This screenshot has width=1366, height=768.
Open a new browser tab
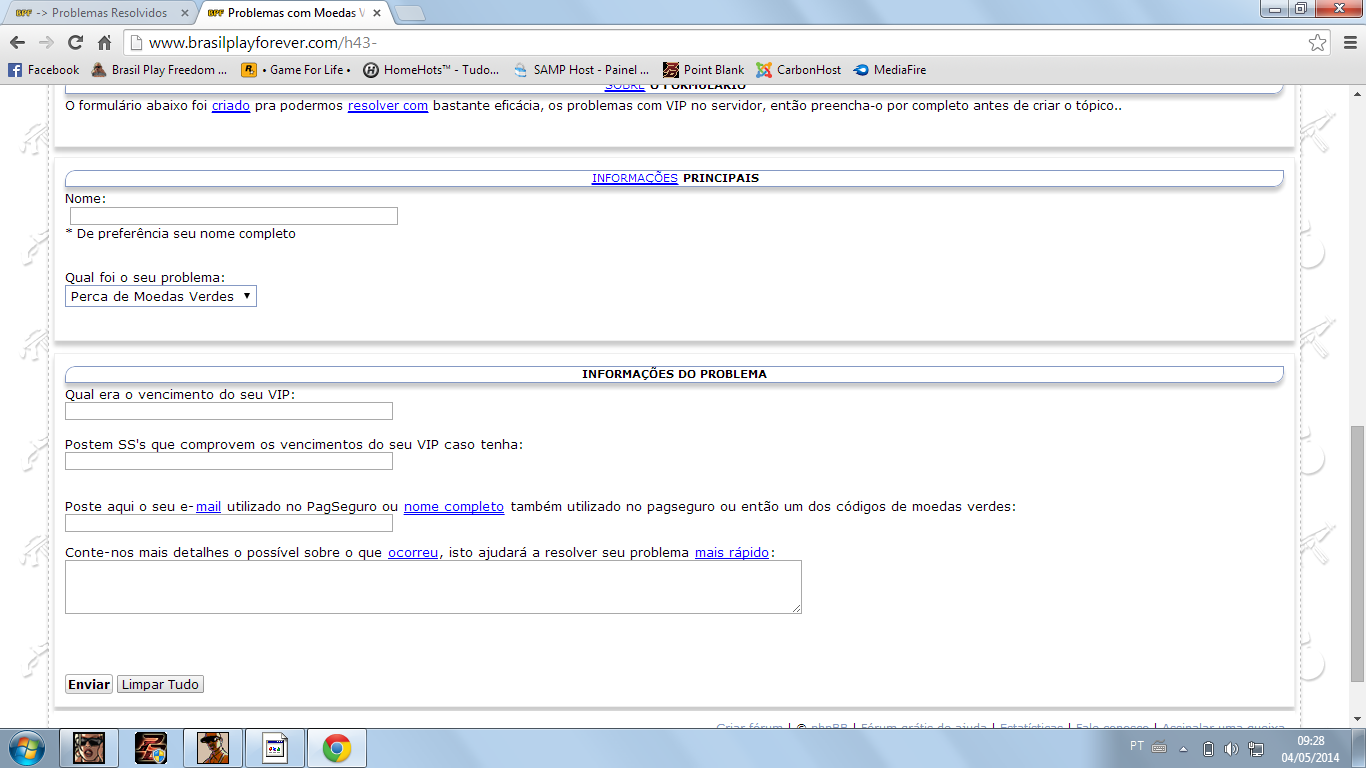click(x=409, y=13)
